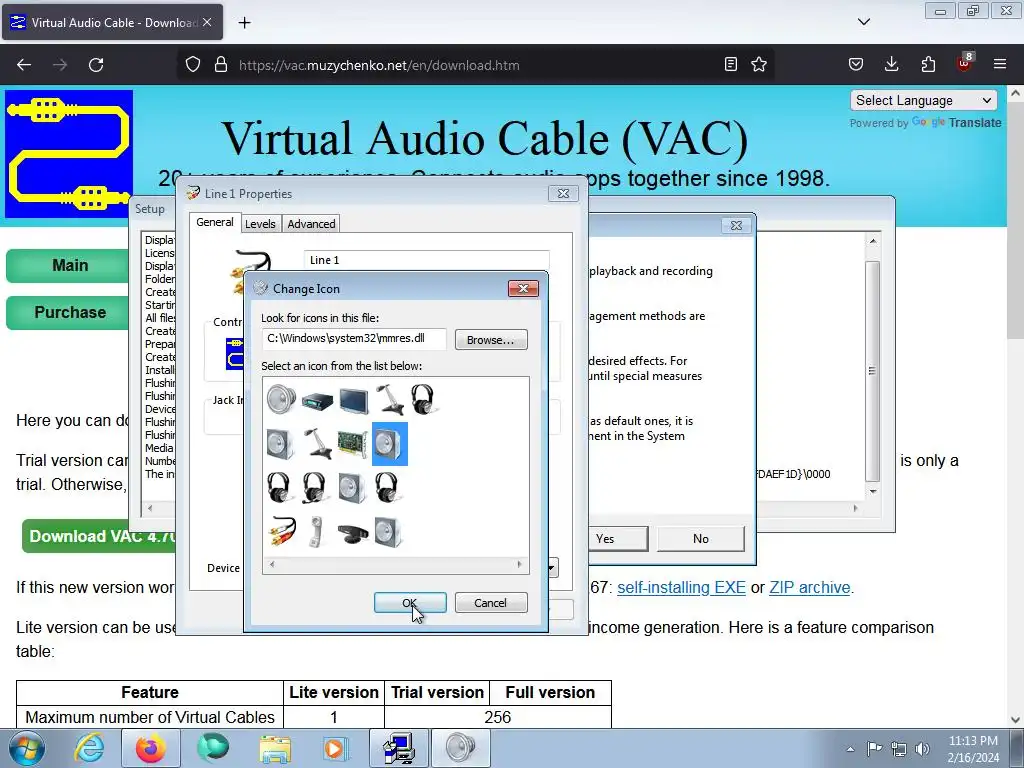Viewport: 1024px width, 768px height.
Task: Show hidden system tray icons
Action: [x=850, y=749]
